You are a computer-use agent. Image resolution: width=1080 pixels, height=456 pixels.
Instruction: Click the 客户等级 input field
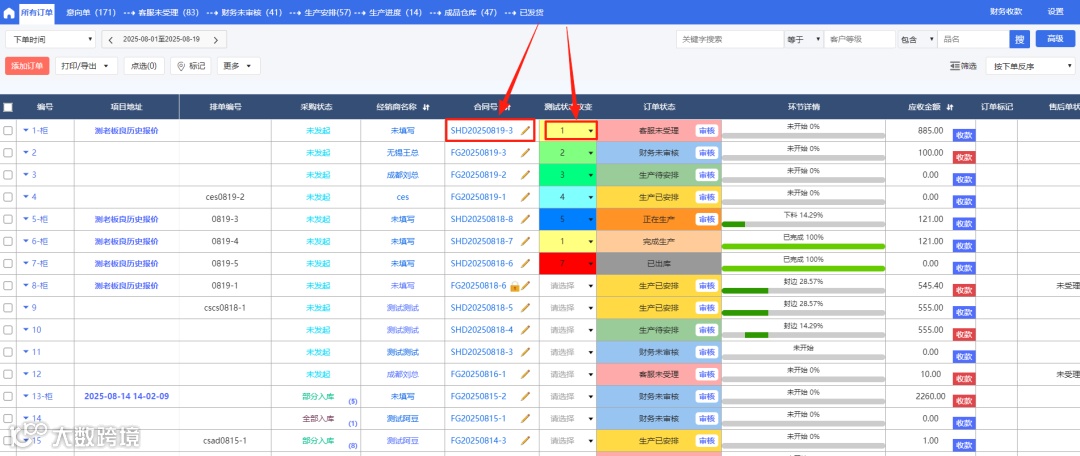(860, 40)
